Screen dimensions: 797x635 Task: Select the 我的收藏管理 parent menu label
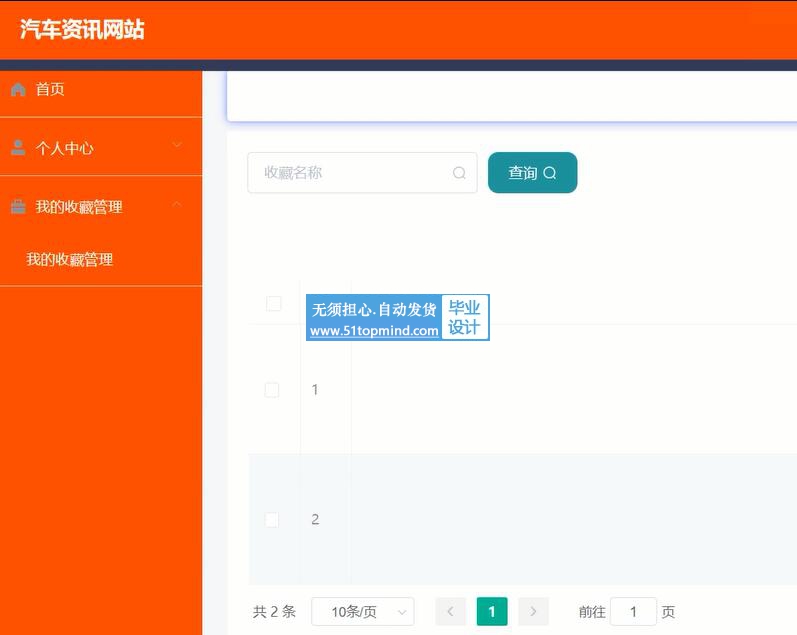click(x=79, y=207)
